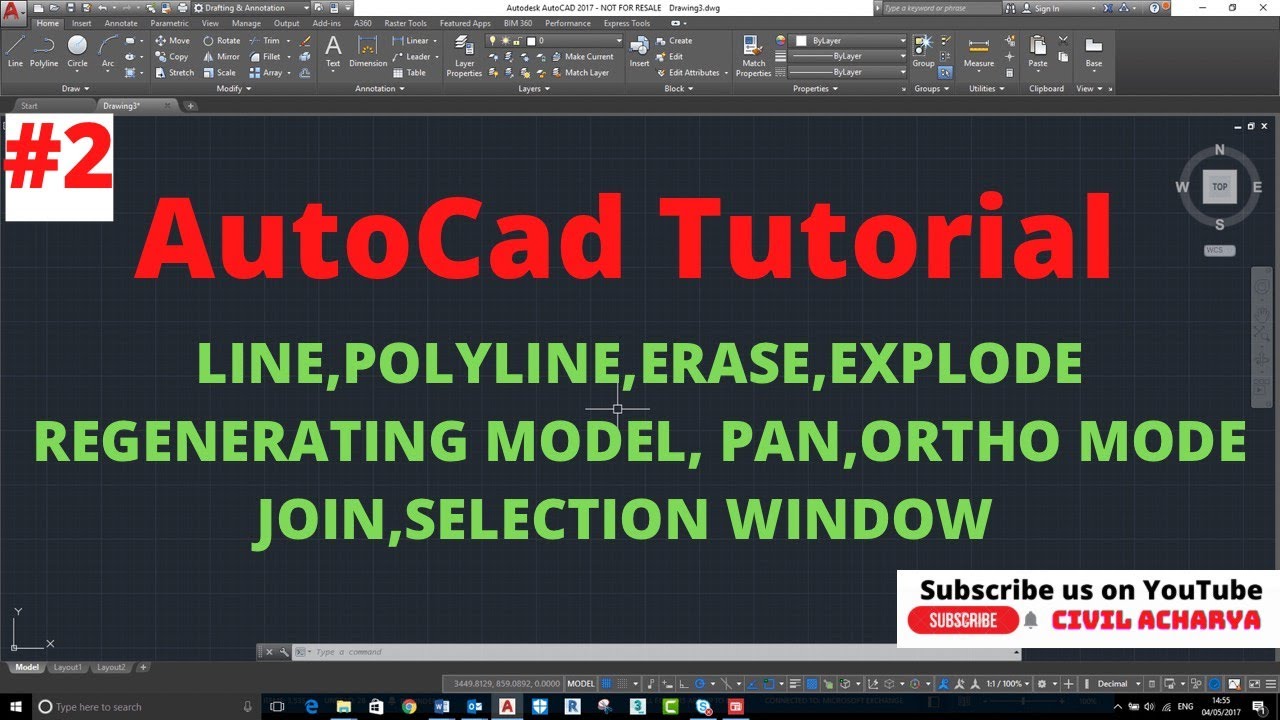Toggle MODEL space button in status bar
Image resolution: width=1280 pixels, height=720 pixels.
581,684
